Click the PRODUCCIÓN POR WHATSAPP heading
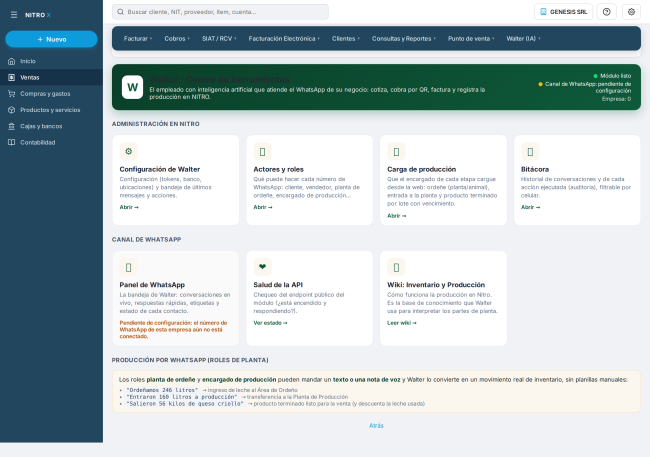Viewport: 650px width, 457px height. pos(190,360)
